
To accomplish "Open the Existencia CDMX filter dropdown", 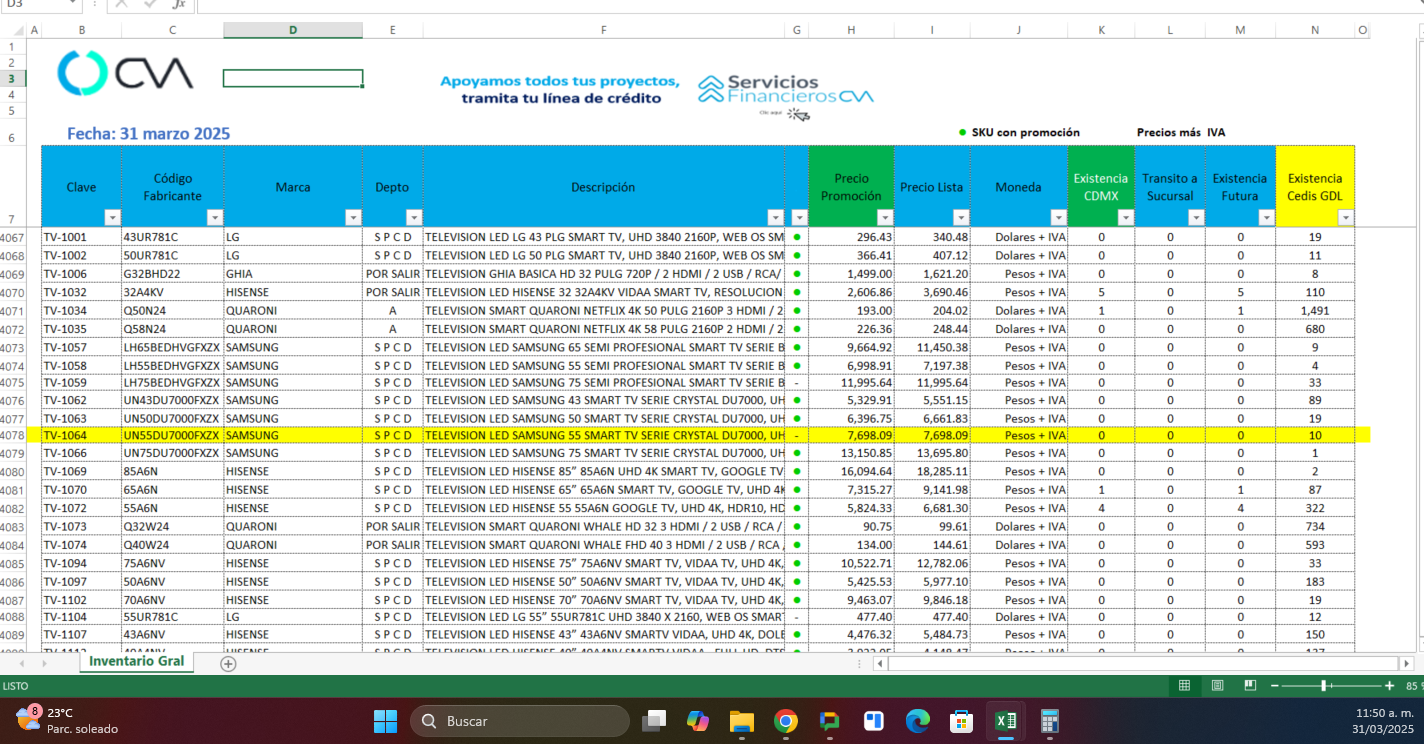I will [1126, 217].
